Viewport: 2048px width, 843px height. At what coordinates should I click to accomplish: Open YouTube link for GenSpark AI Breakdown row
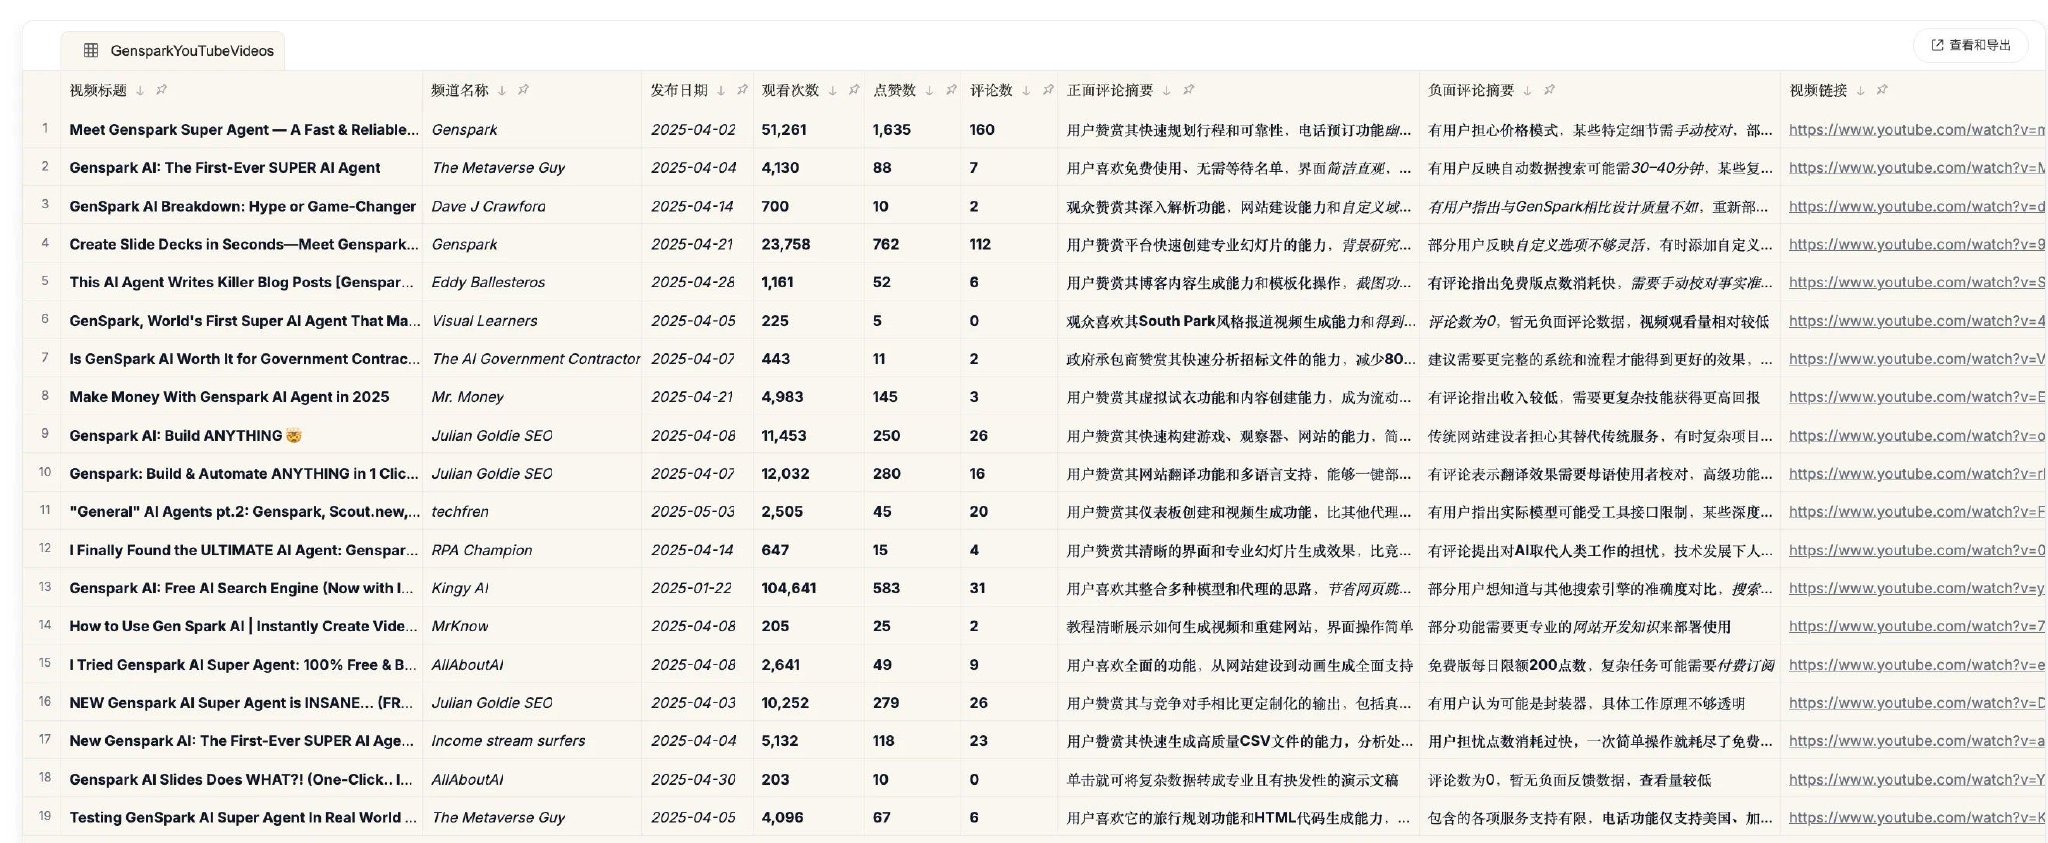[x=1917, y=206]
